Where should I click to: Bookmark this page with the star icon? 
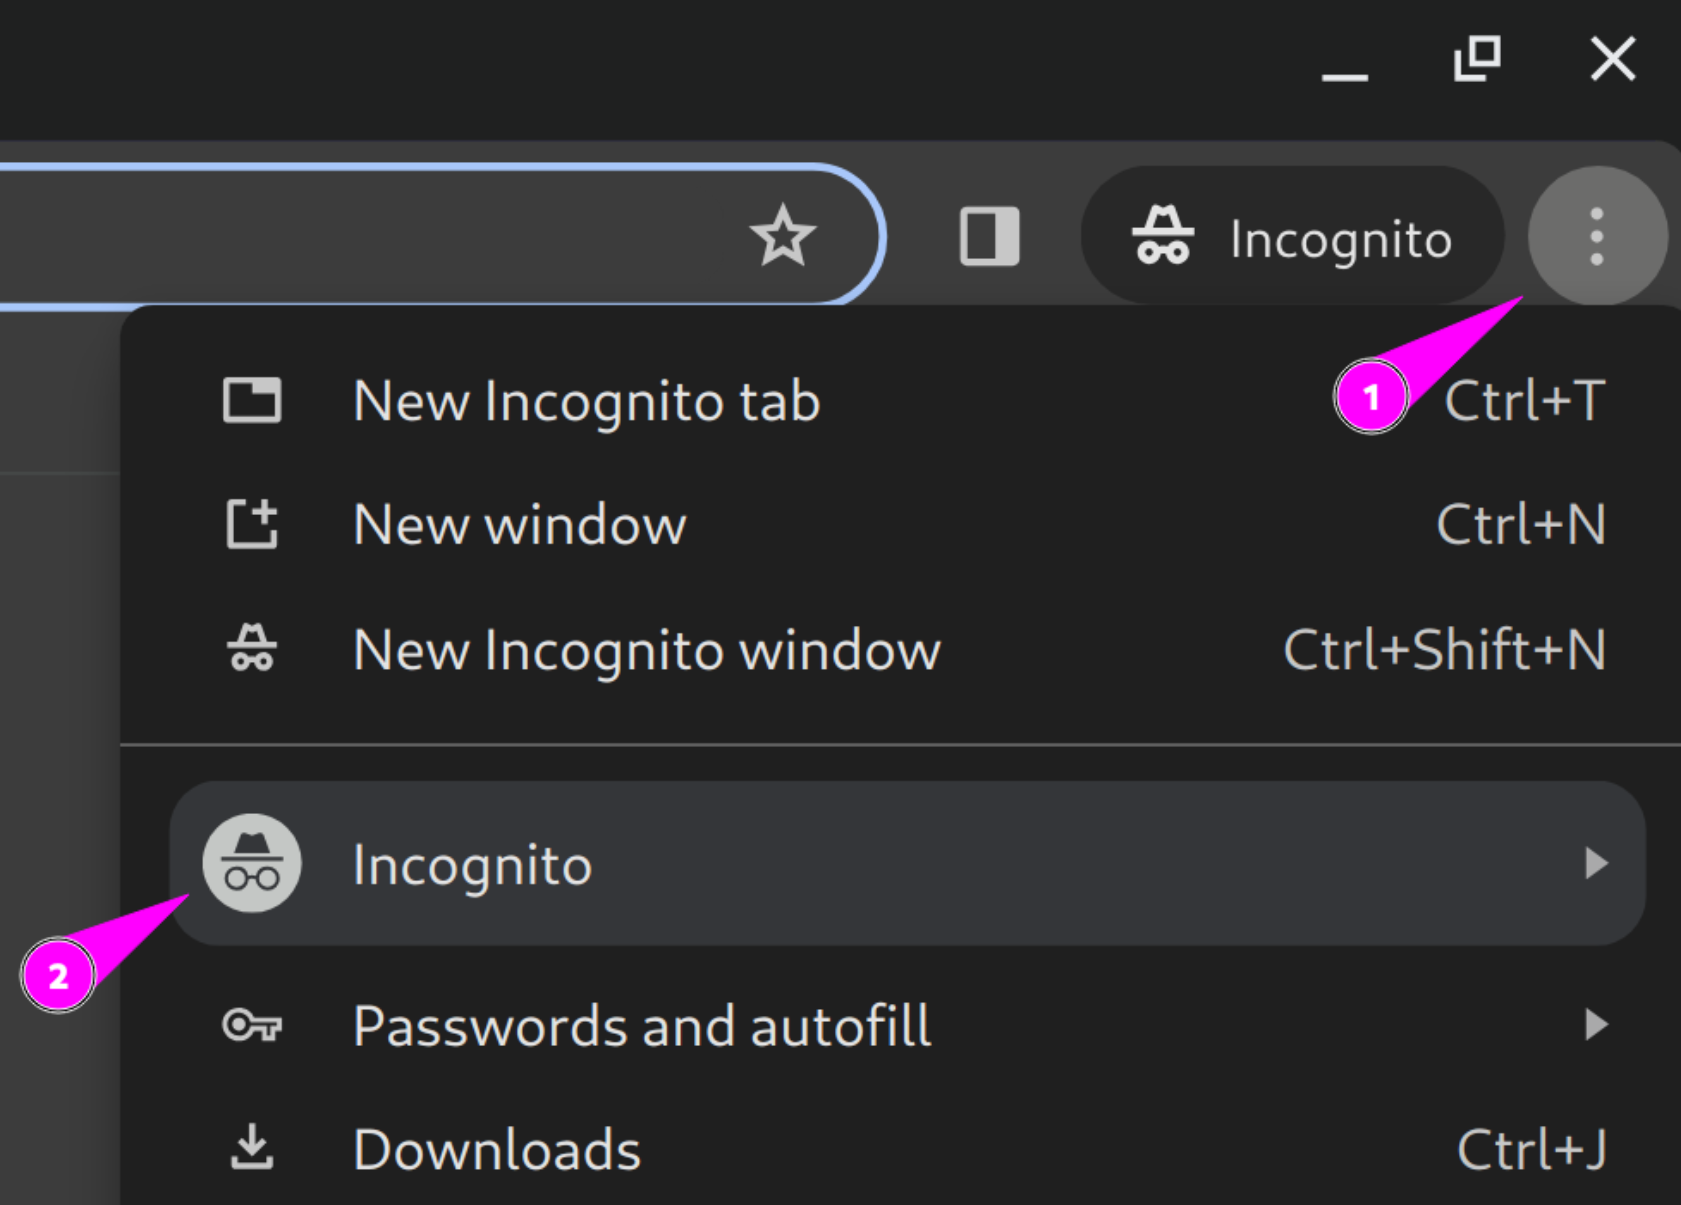pos(782,236)
